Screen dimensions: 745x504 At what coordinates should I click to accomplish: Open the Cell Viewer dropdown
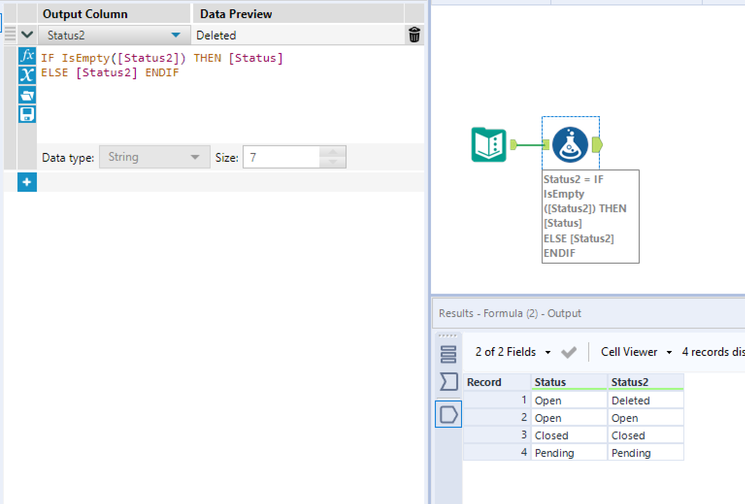(637, 352)
